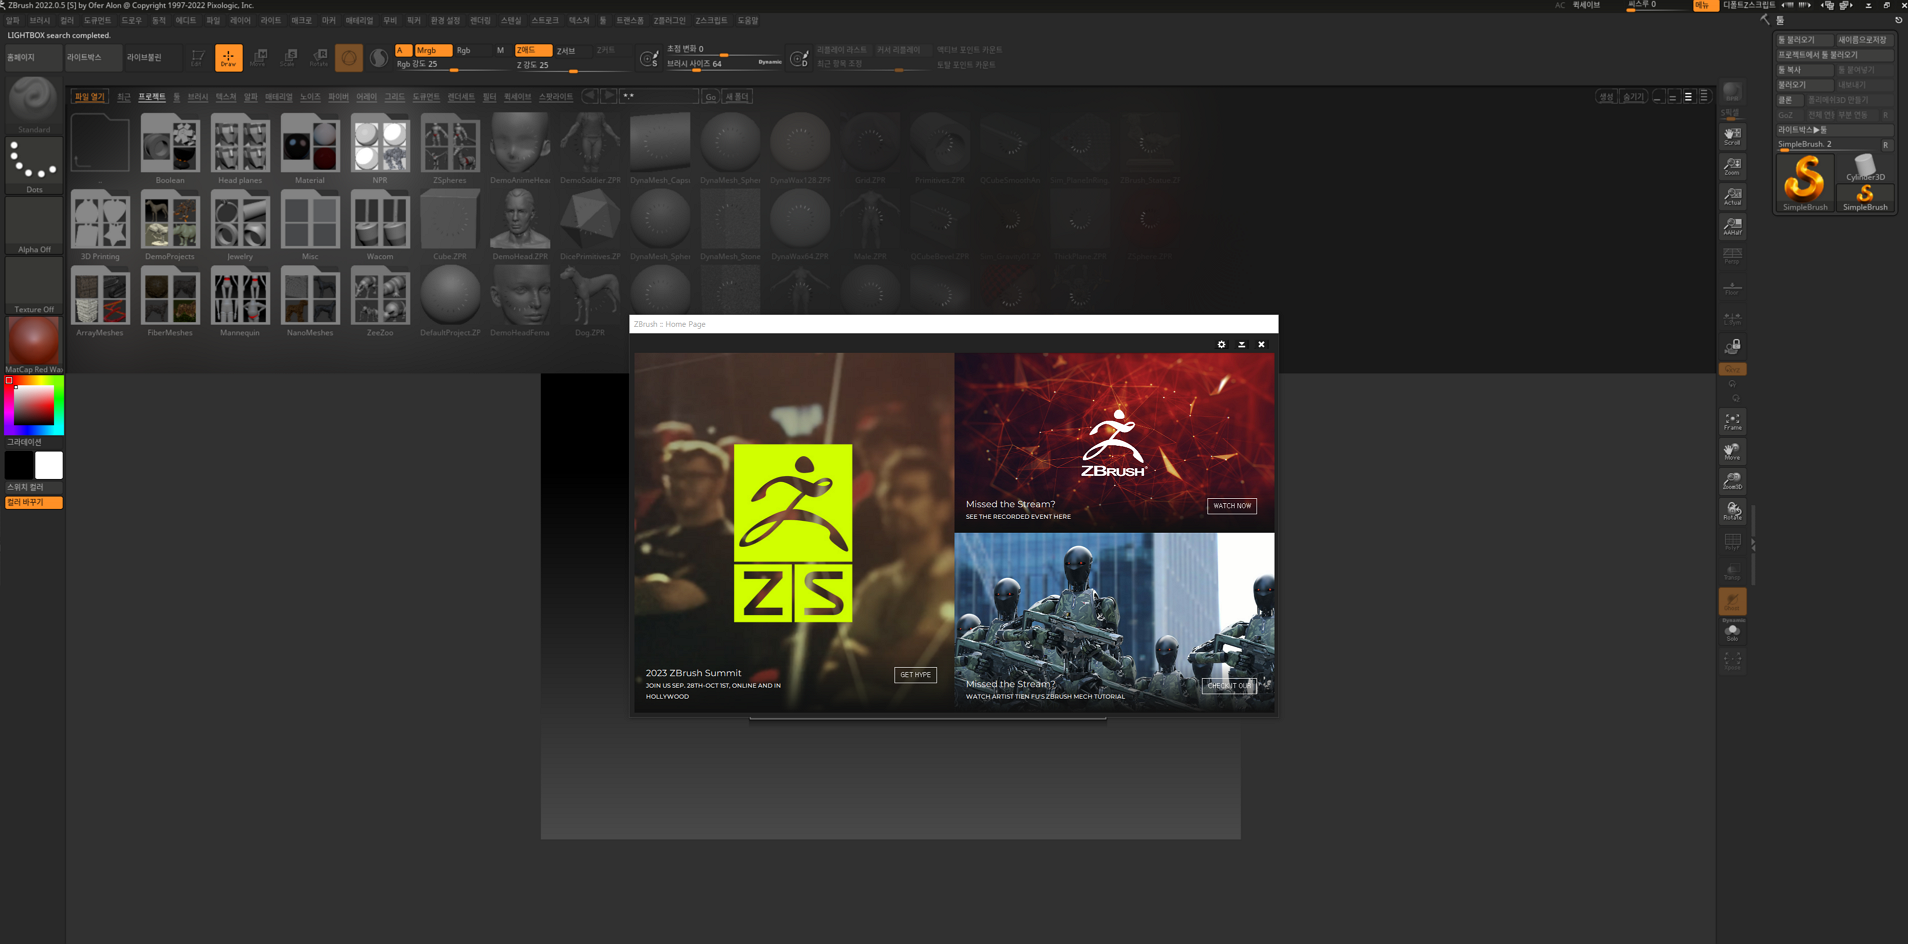This screenshot has width=1908, height=944.
Task: Open the 렌더링 menu
Action: click(481, 20)
